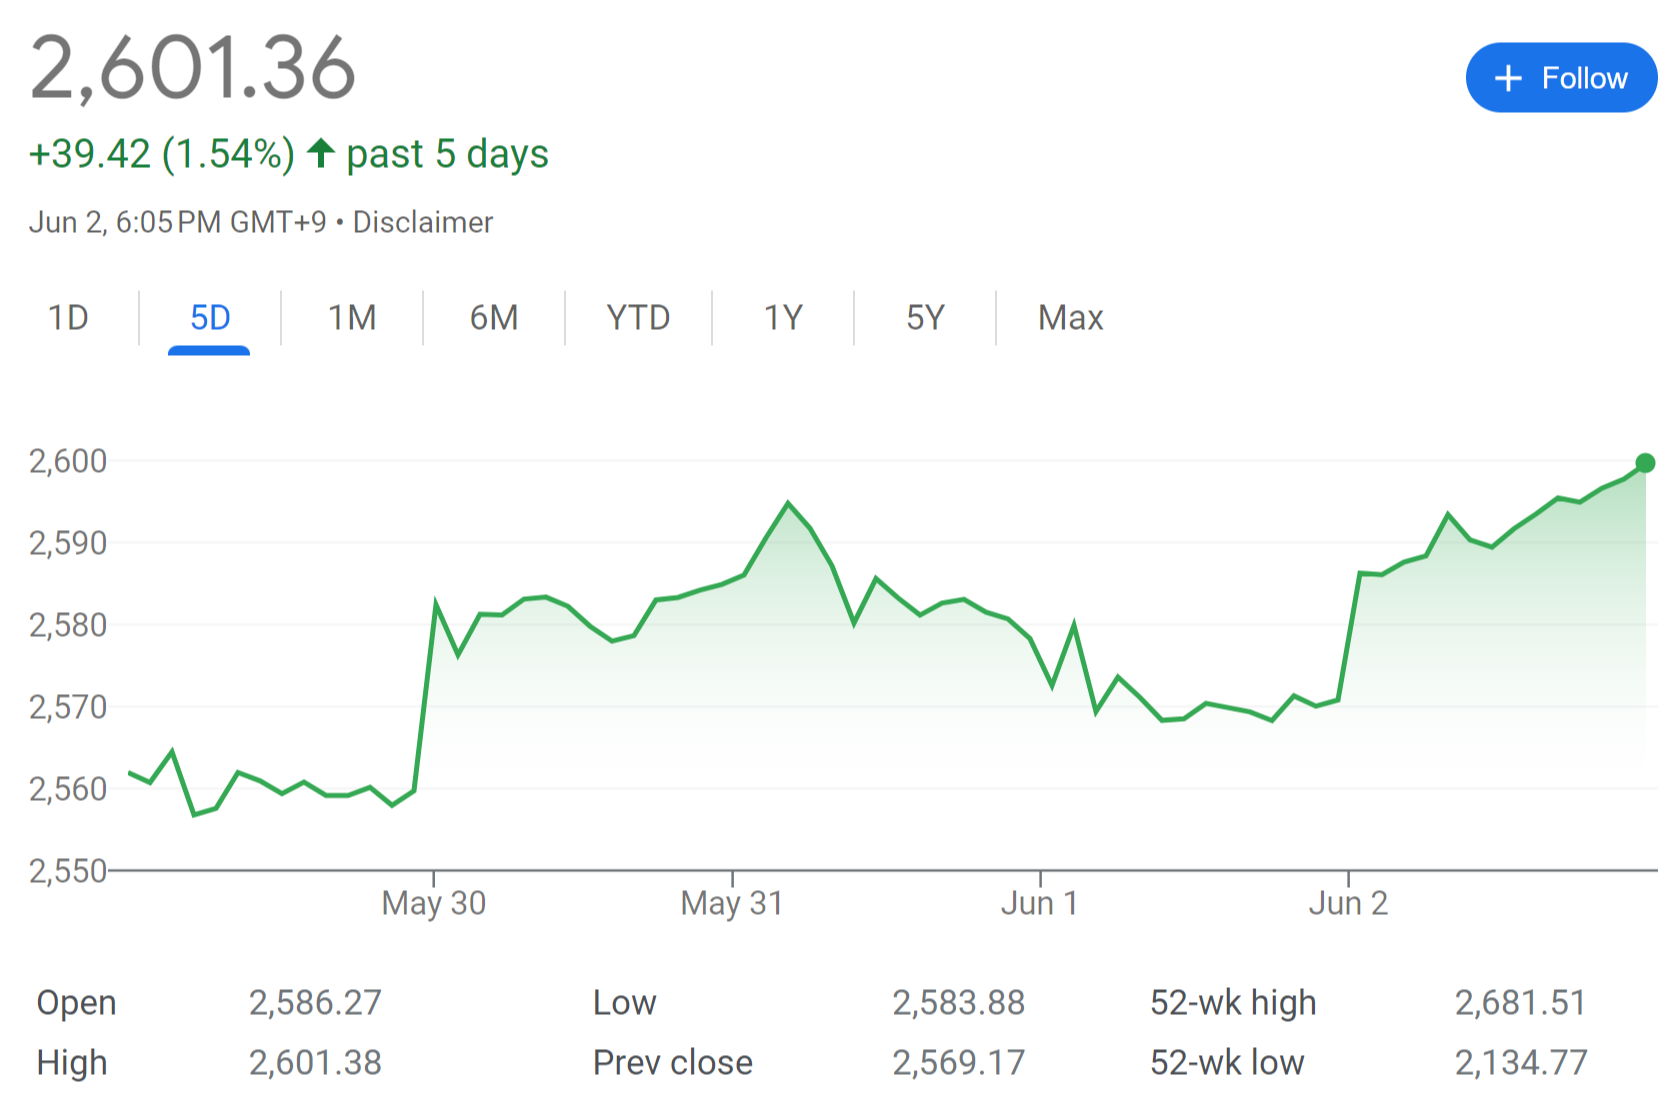Screen dimensions: 1658x1113
Task: Open the 5Y time range tab
Action: tap(925, 318)
